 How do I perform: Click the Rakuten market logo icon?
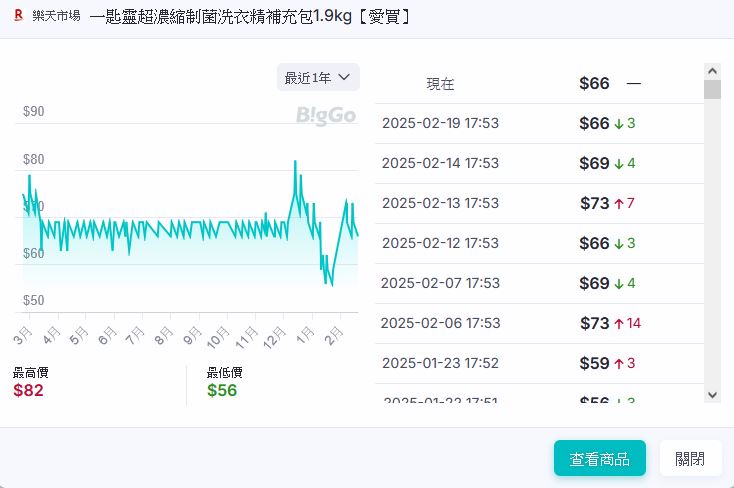pos(18,17)
